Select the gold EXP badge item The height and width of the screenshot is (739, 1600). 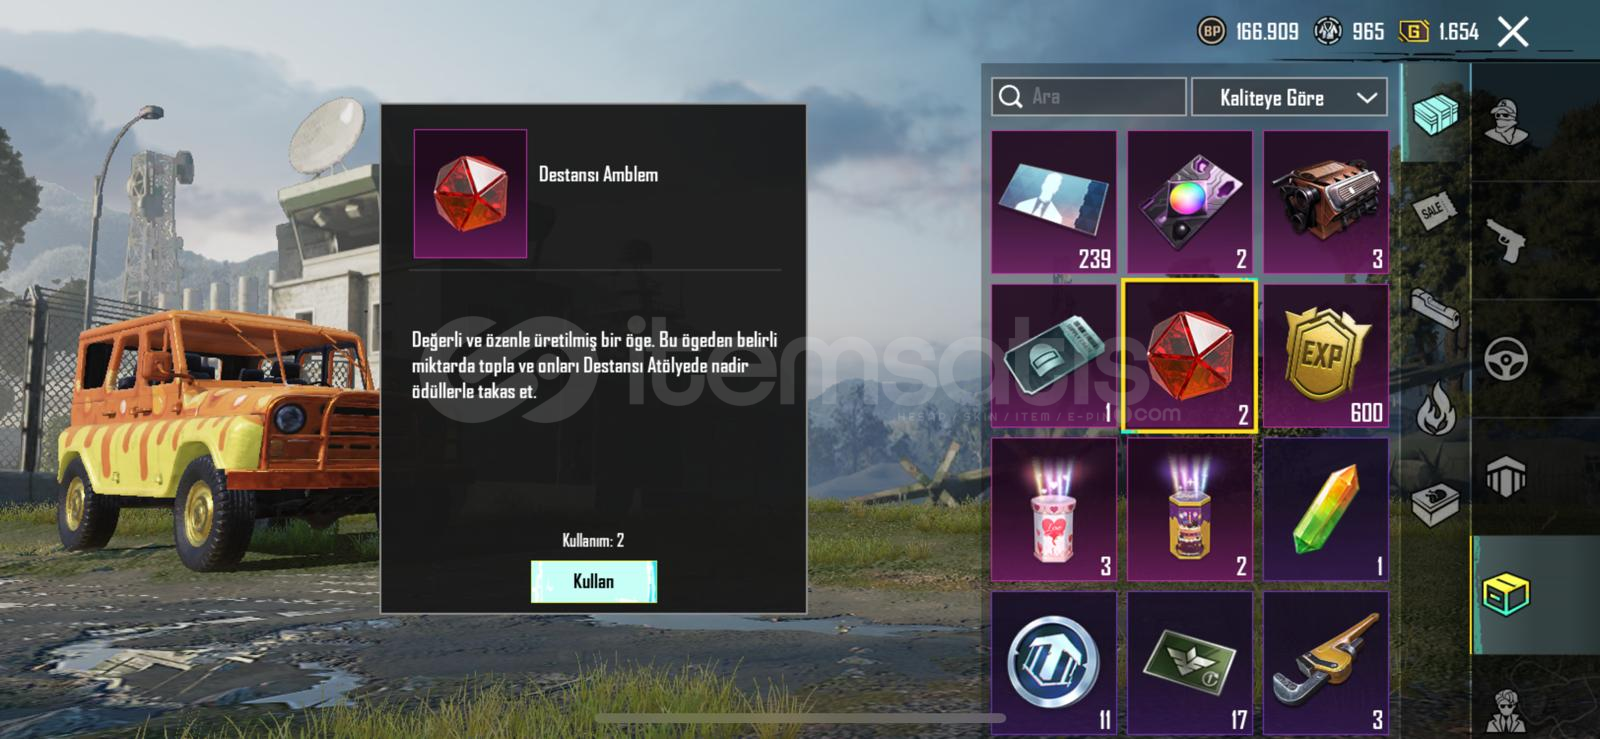(1326, 356)
